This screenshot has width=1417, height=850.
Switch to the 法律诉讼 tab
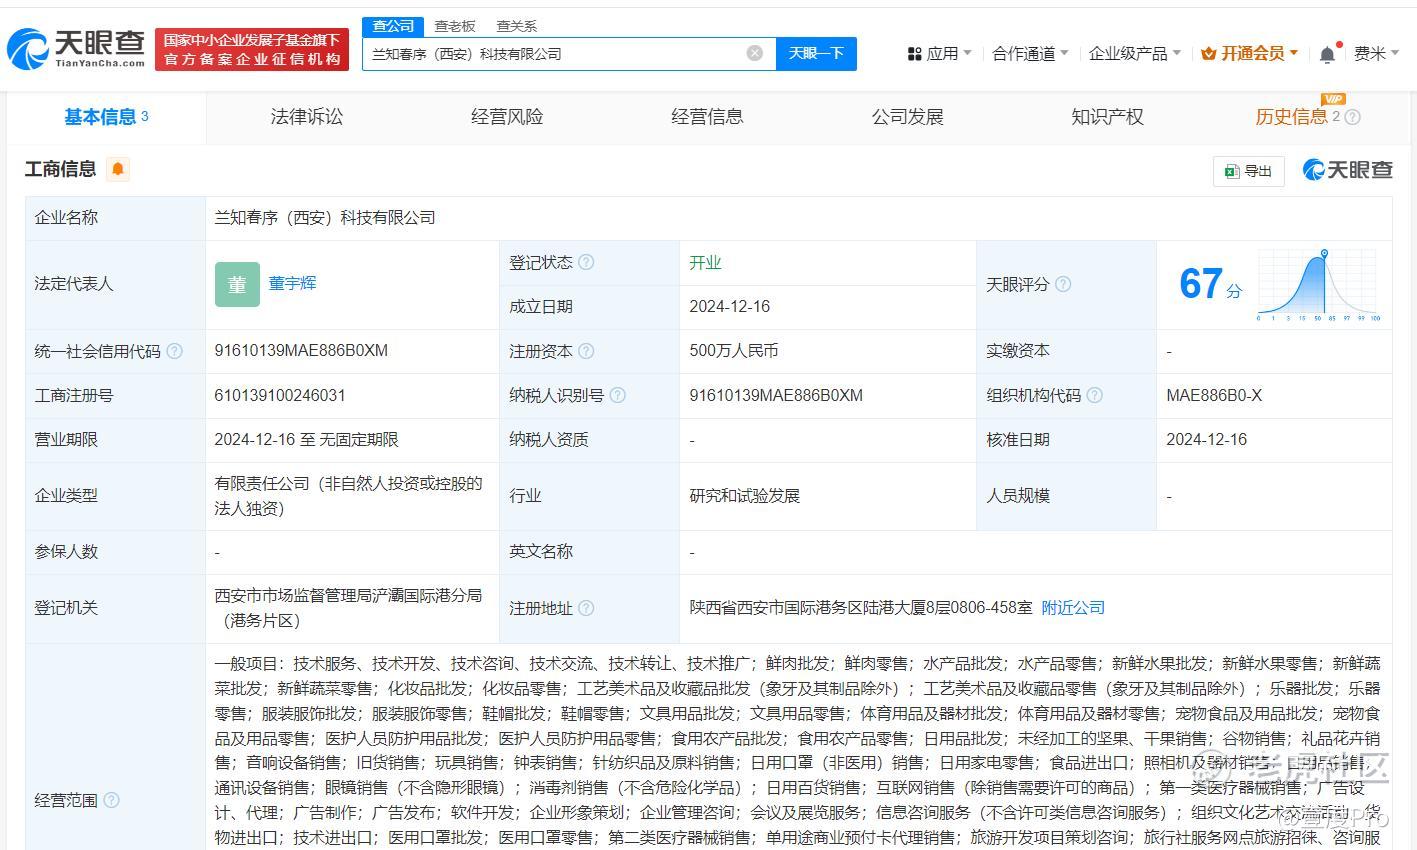(x=306, y=117)
